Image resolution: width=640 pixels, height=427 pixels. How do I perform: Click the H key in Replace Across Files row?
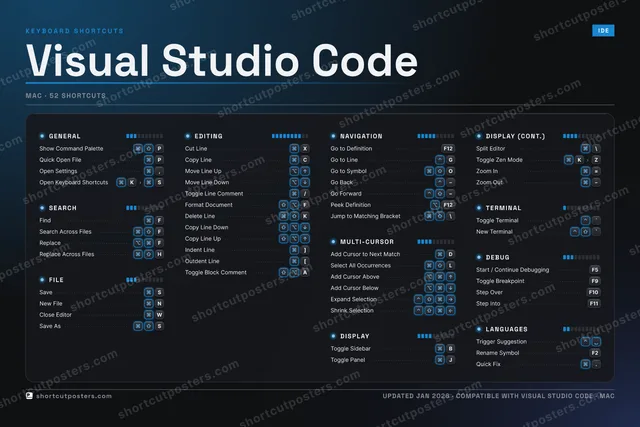(159, 254)
